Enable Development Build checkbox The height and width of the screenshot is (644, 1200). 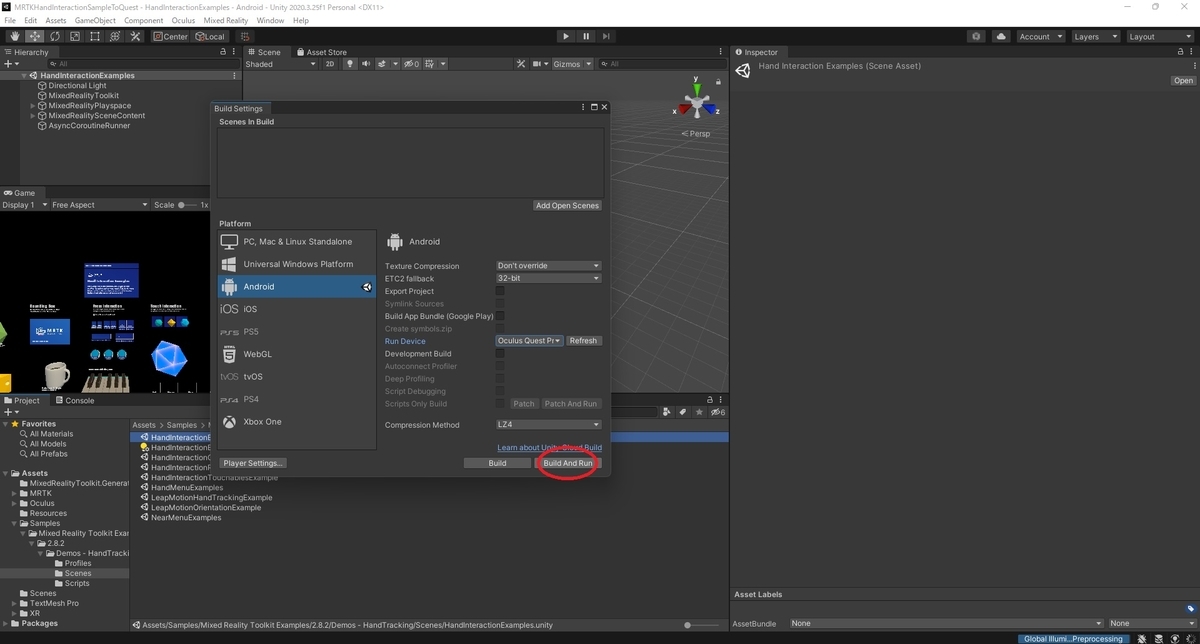500,354
